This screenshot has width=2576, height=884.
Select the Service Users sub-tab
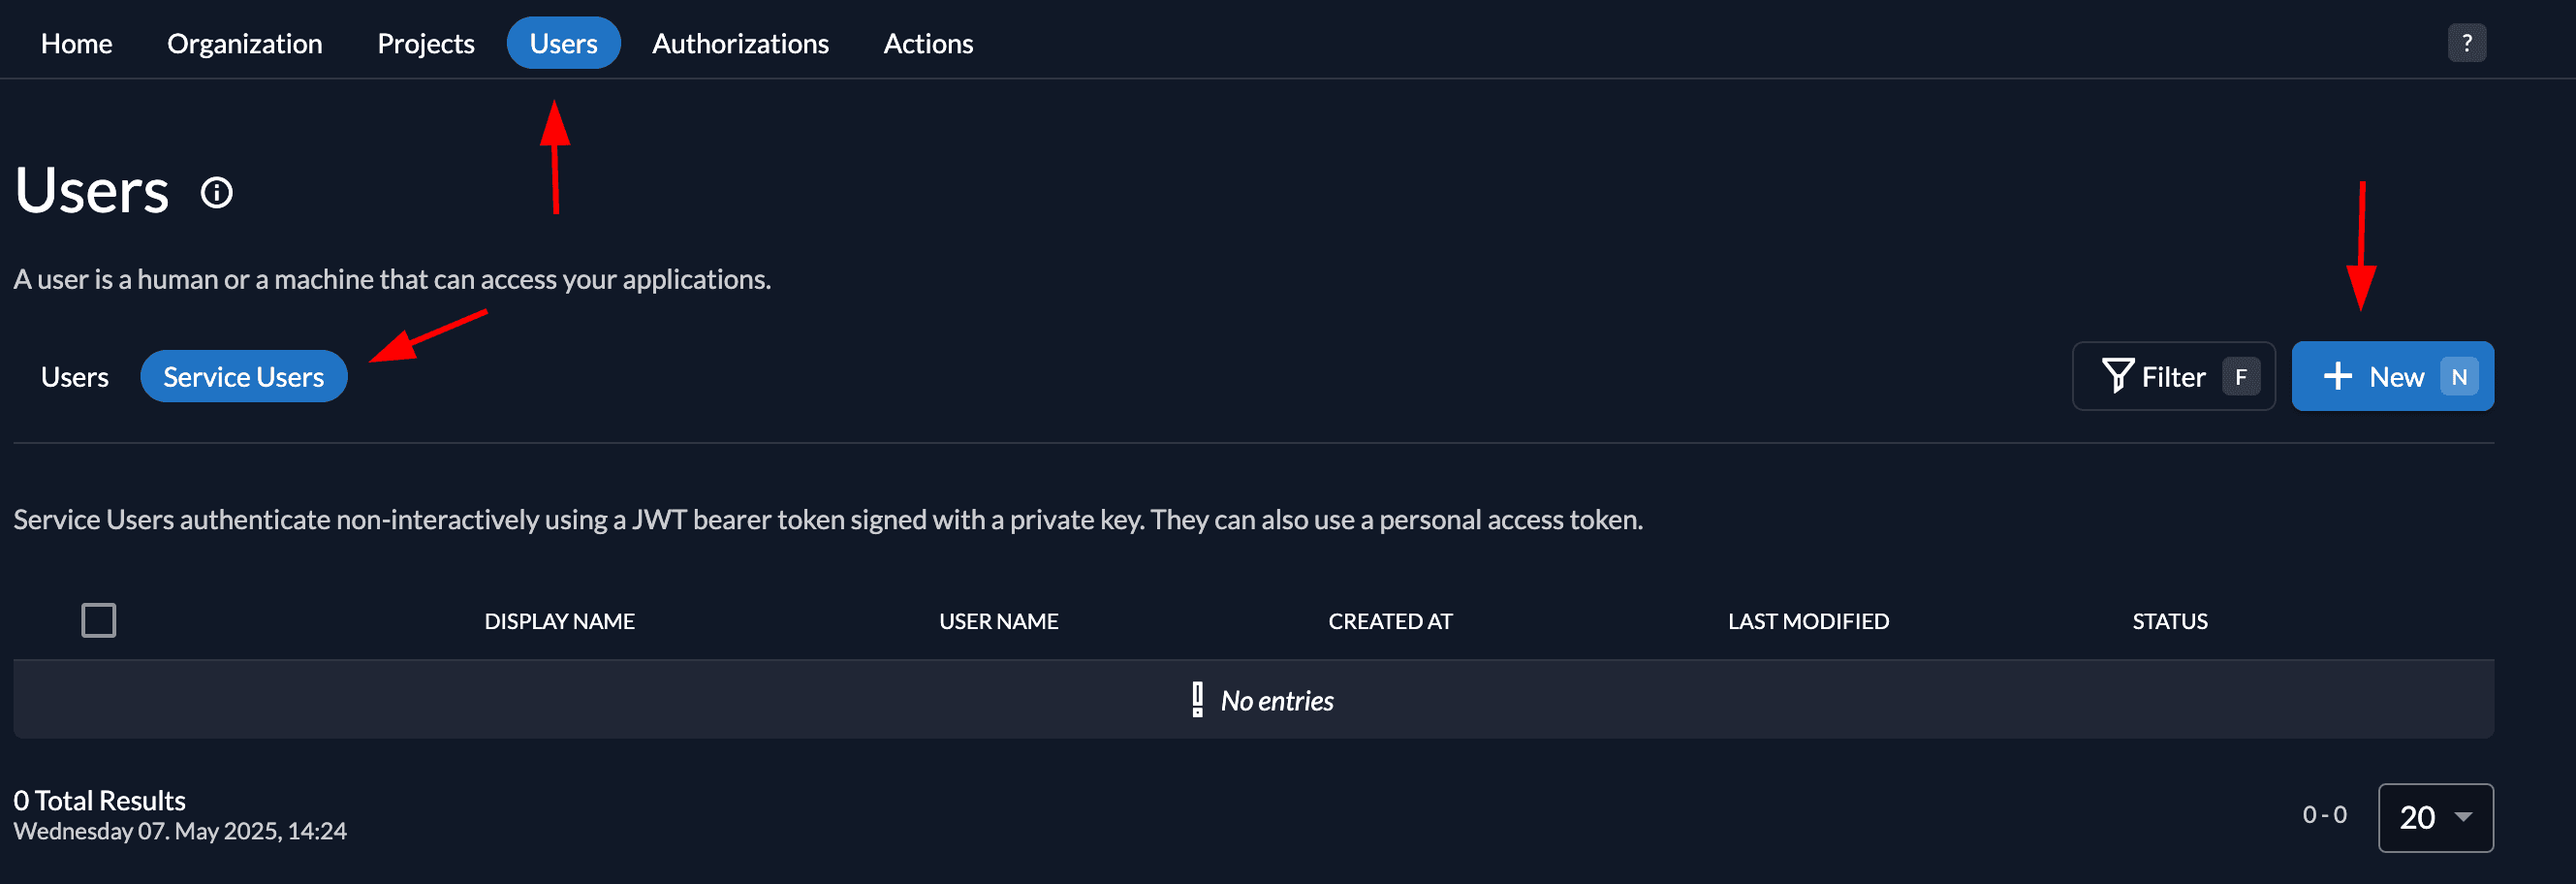coord(244,377)
